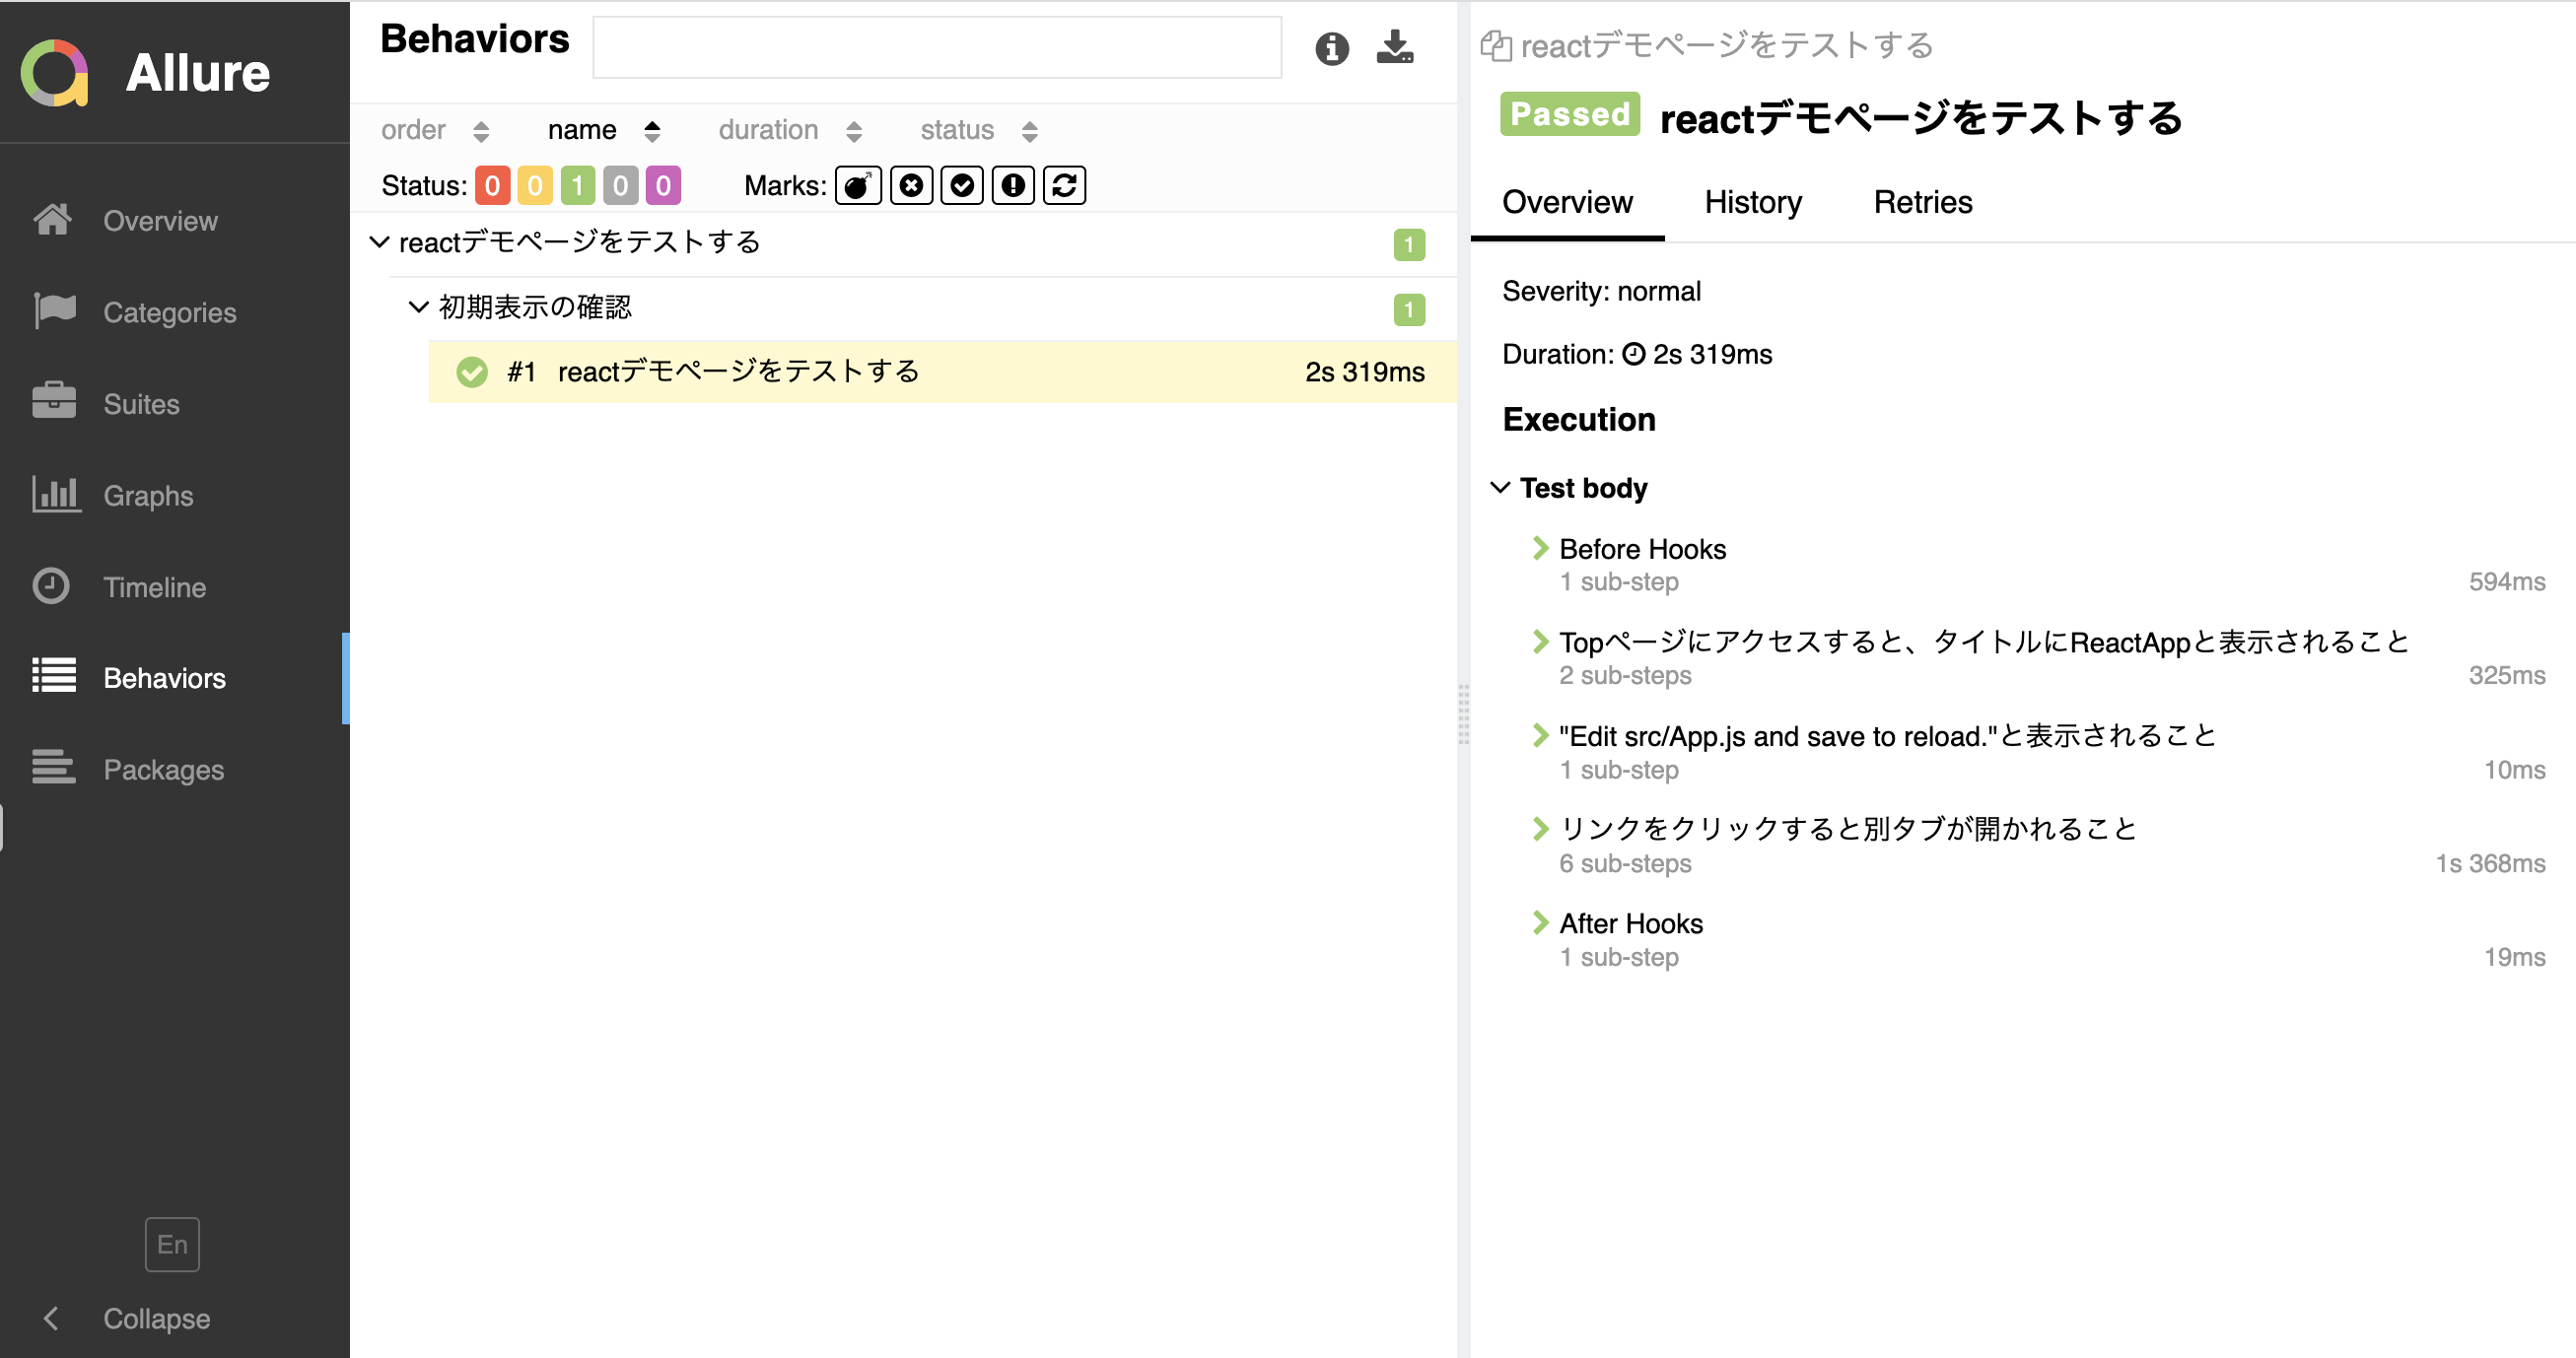This screenshot has width=2576, height=1358.
Task: Toggle the passed status filter showing 1
Action: [x=576, y=185]
